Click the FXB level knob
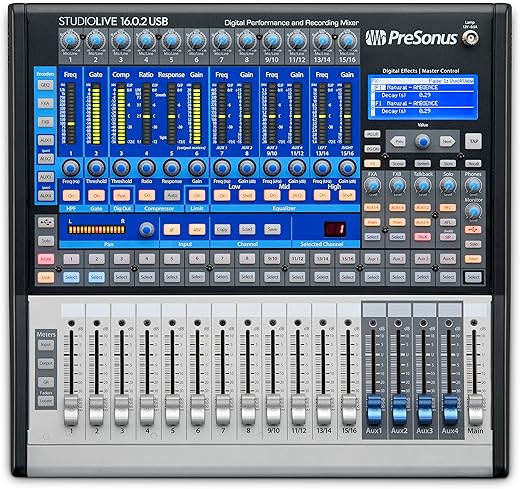Viewport: 520px width, 489px height. click(x=397, y=185)
